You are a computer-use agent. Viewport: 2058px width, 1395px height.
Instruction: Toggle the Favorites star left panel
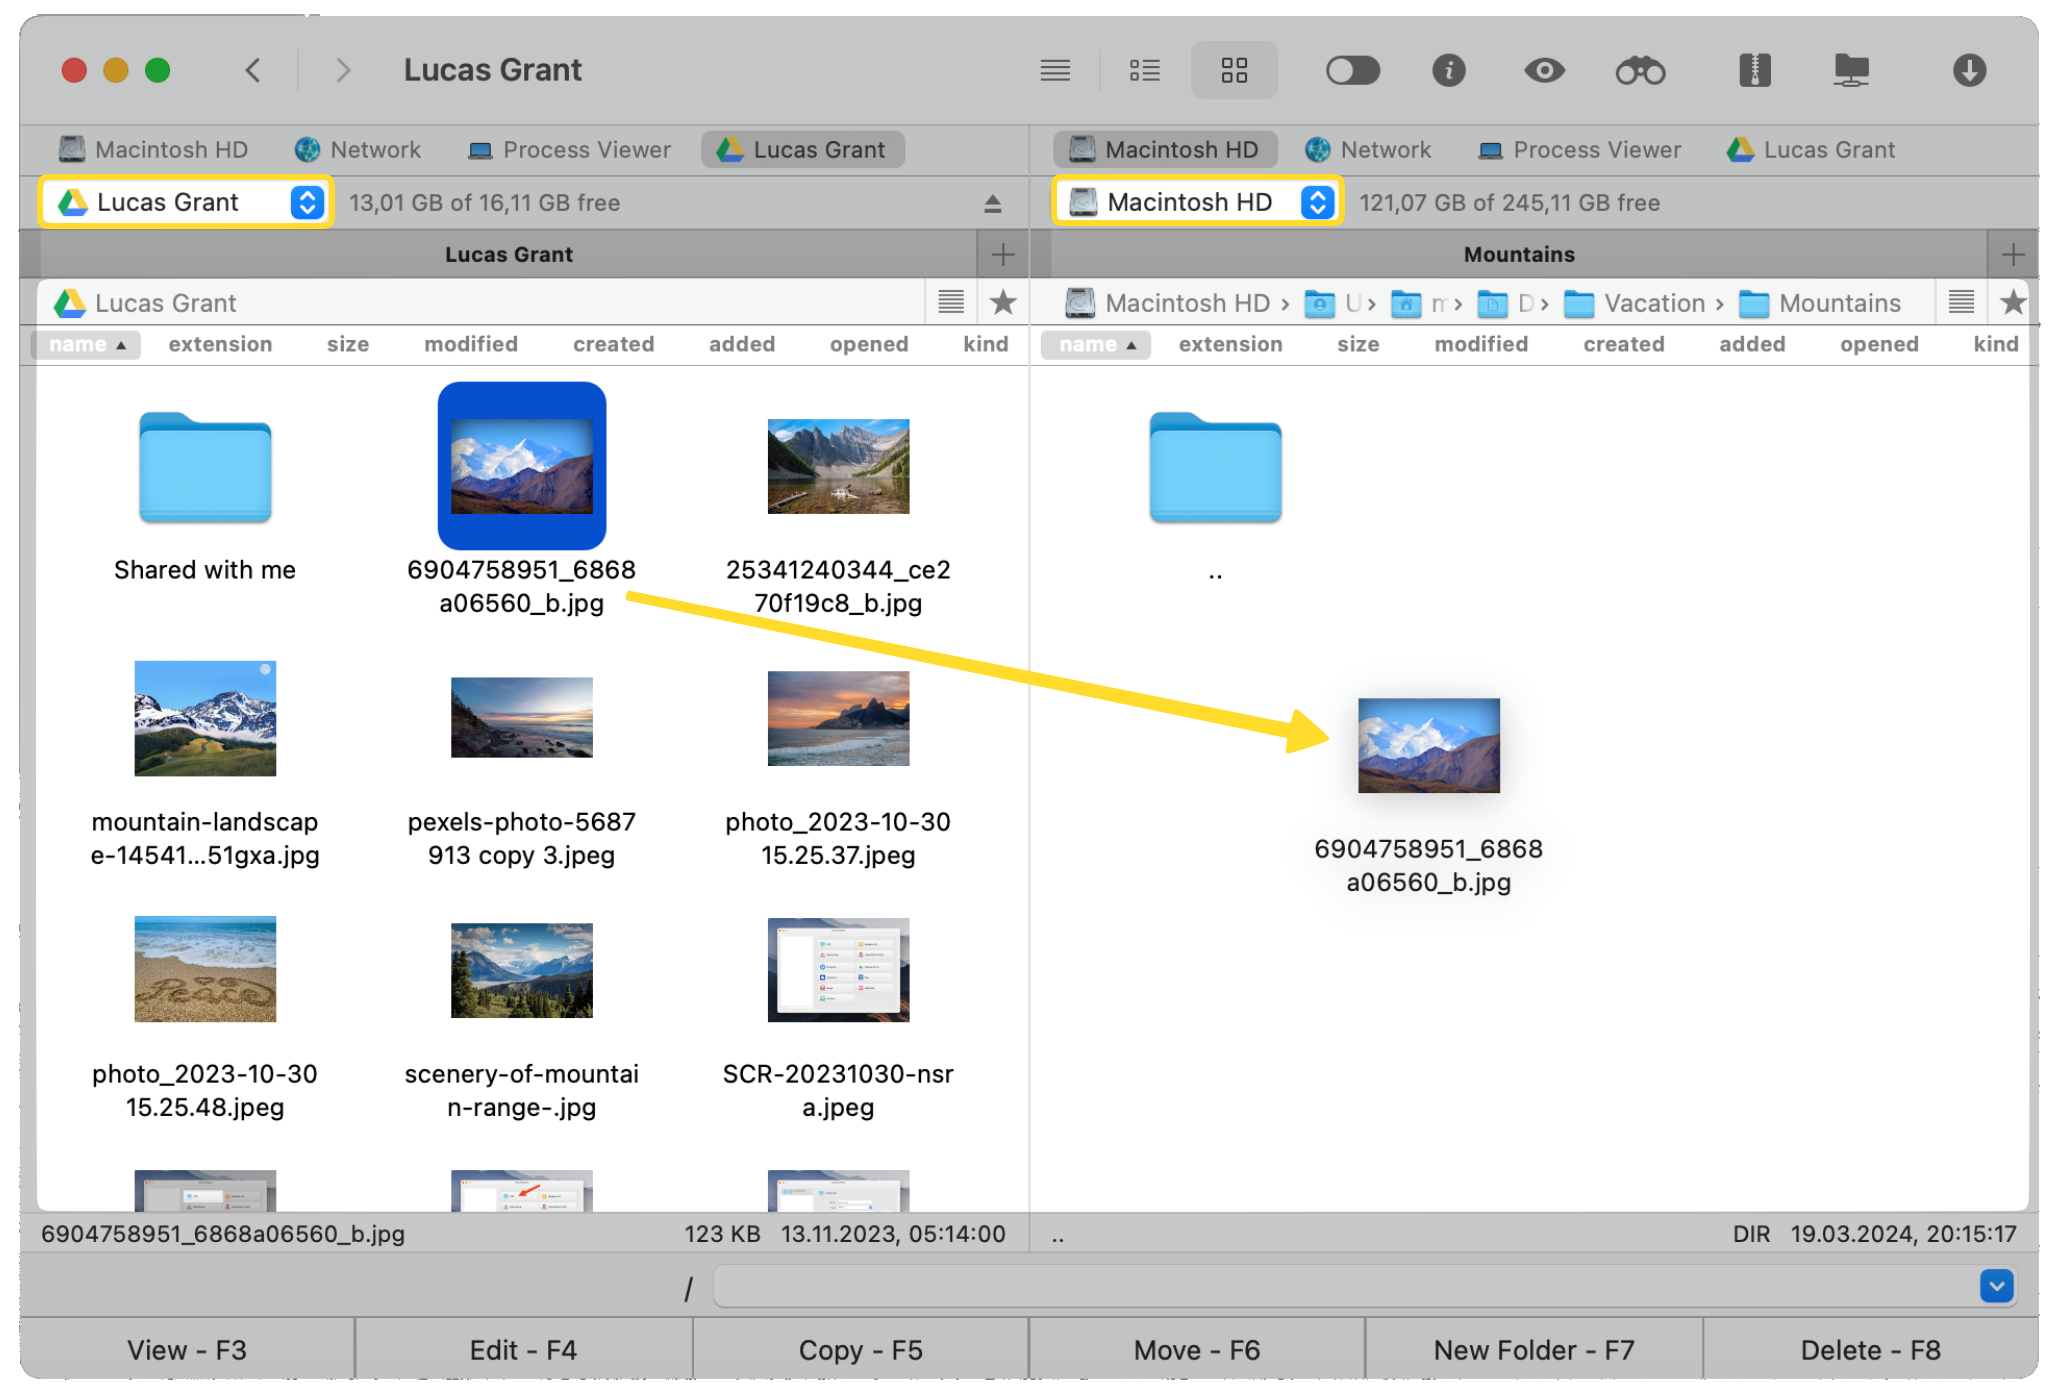coord(1003,302)
